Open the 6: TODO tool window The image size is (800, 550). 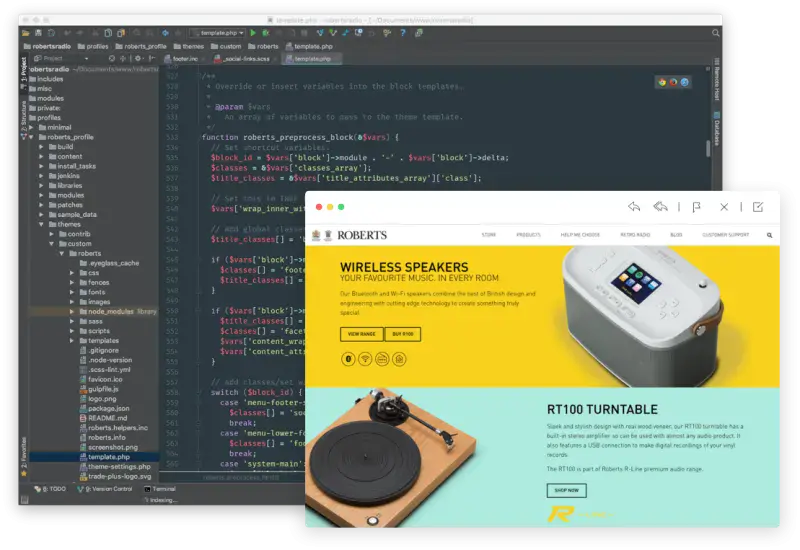50,489
